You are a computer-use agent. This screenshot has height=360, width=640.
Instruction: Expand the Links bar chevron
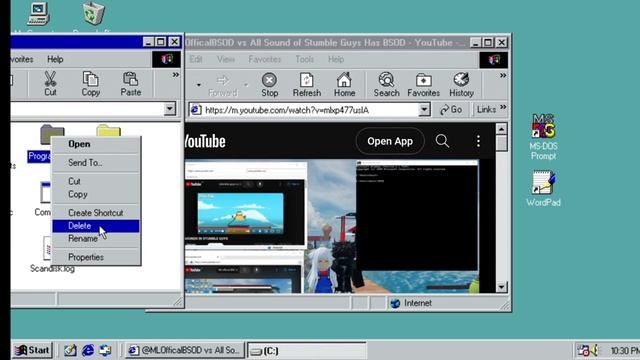503,107
